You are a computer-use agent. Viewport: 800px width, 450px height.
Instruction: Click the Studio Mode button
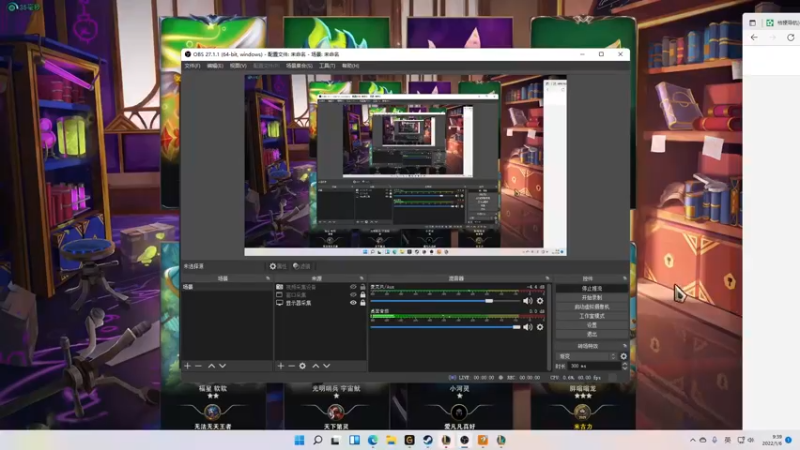(x=592, y=316)
